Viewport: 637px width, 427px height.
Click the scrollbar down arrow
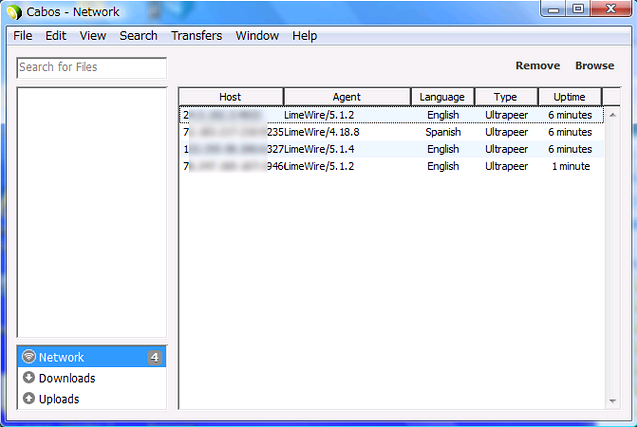[x=613, y=401]
